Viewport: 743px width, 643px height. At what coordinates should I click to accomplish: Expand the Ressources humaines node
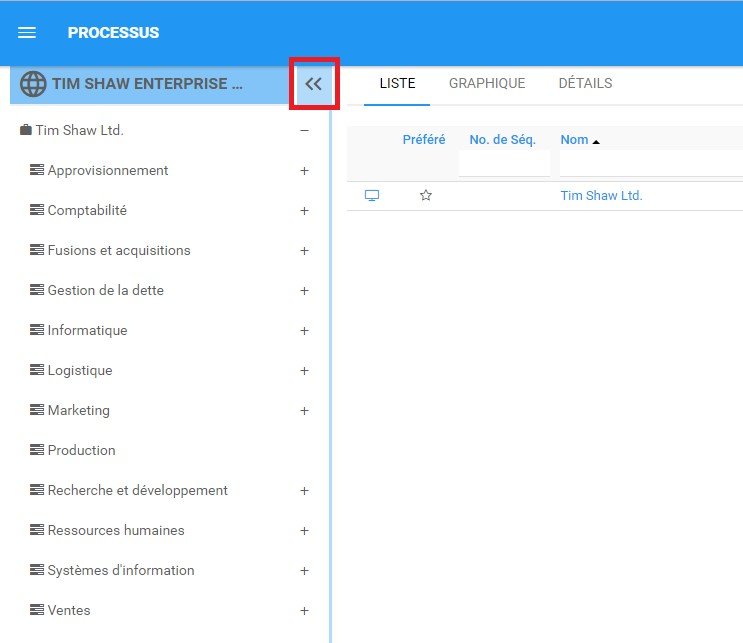(305, 531)
